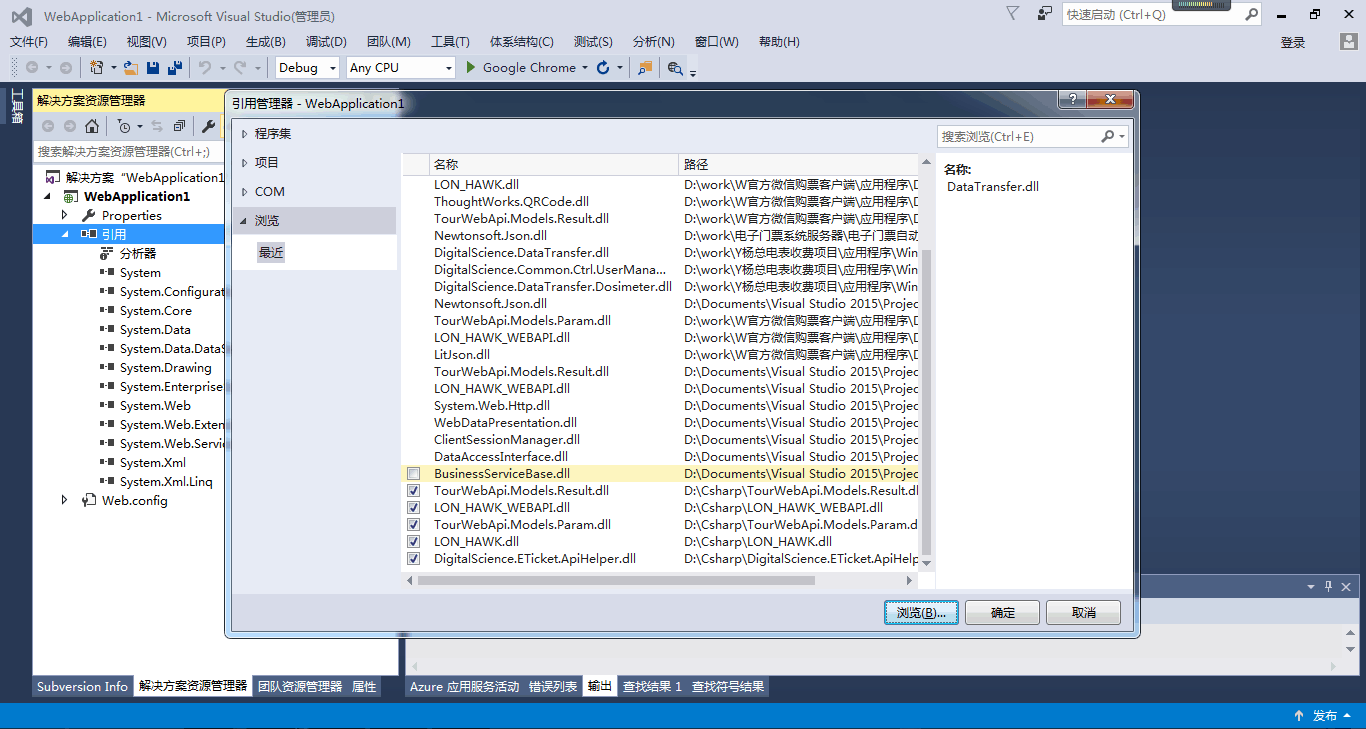This screenshot has height=729, width=1366.
Task: Open the Any CPU platform dropdown
Action: [x=400, y=68]
